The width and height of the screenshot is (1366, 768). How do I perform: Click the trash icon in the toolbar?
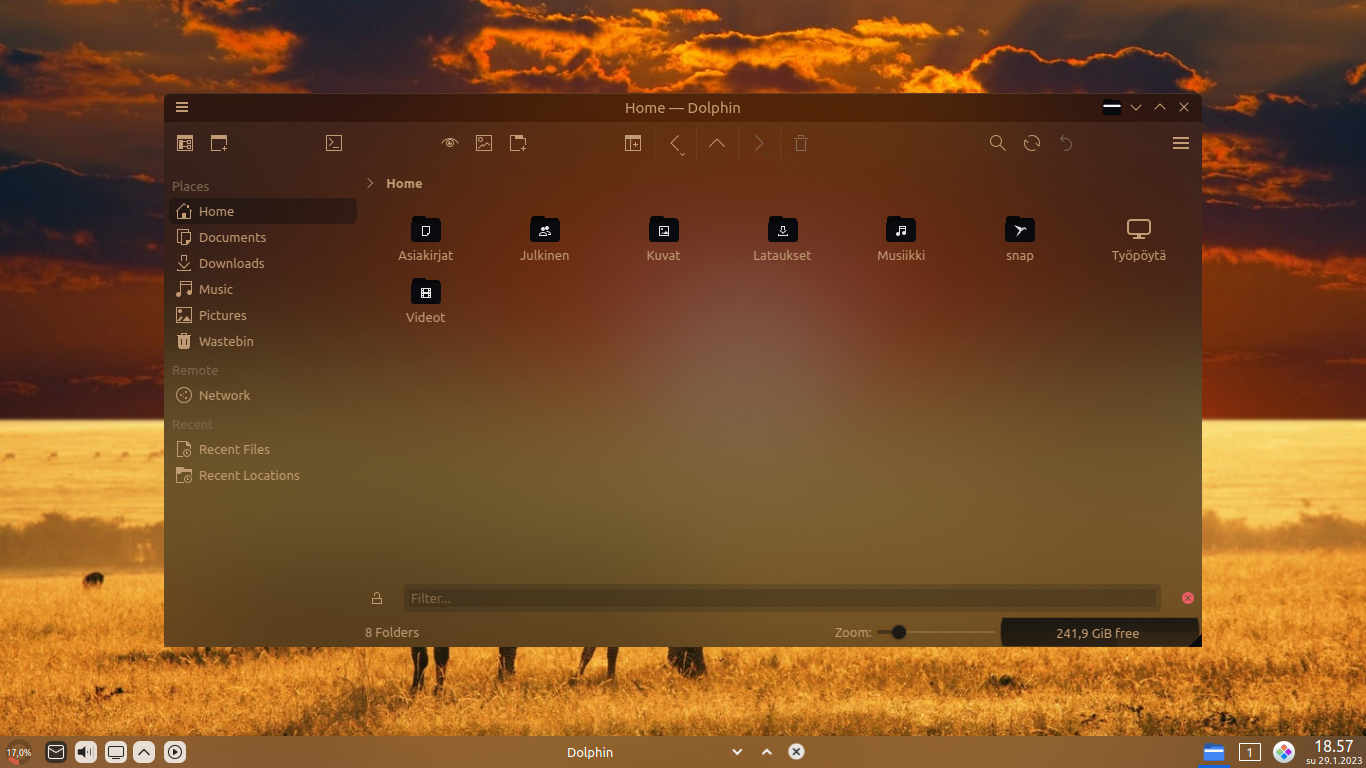point(801,143)
